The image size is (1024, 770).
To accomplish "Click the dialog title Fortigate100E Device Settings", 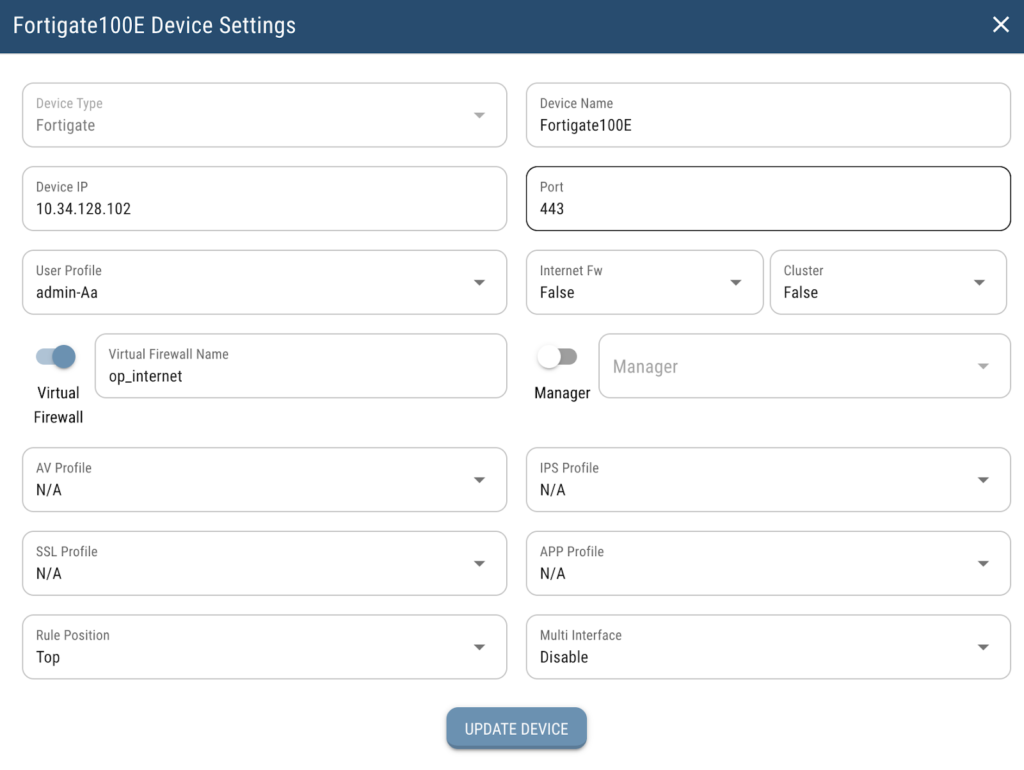I will click(154, 25).
